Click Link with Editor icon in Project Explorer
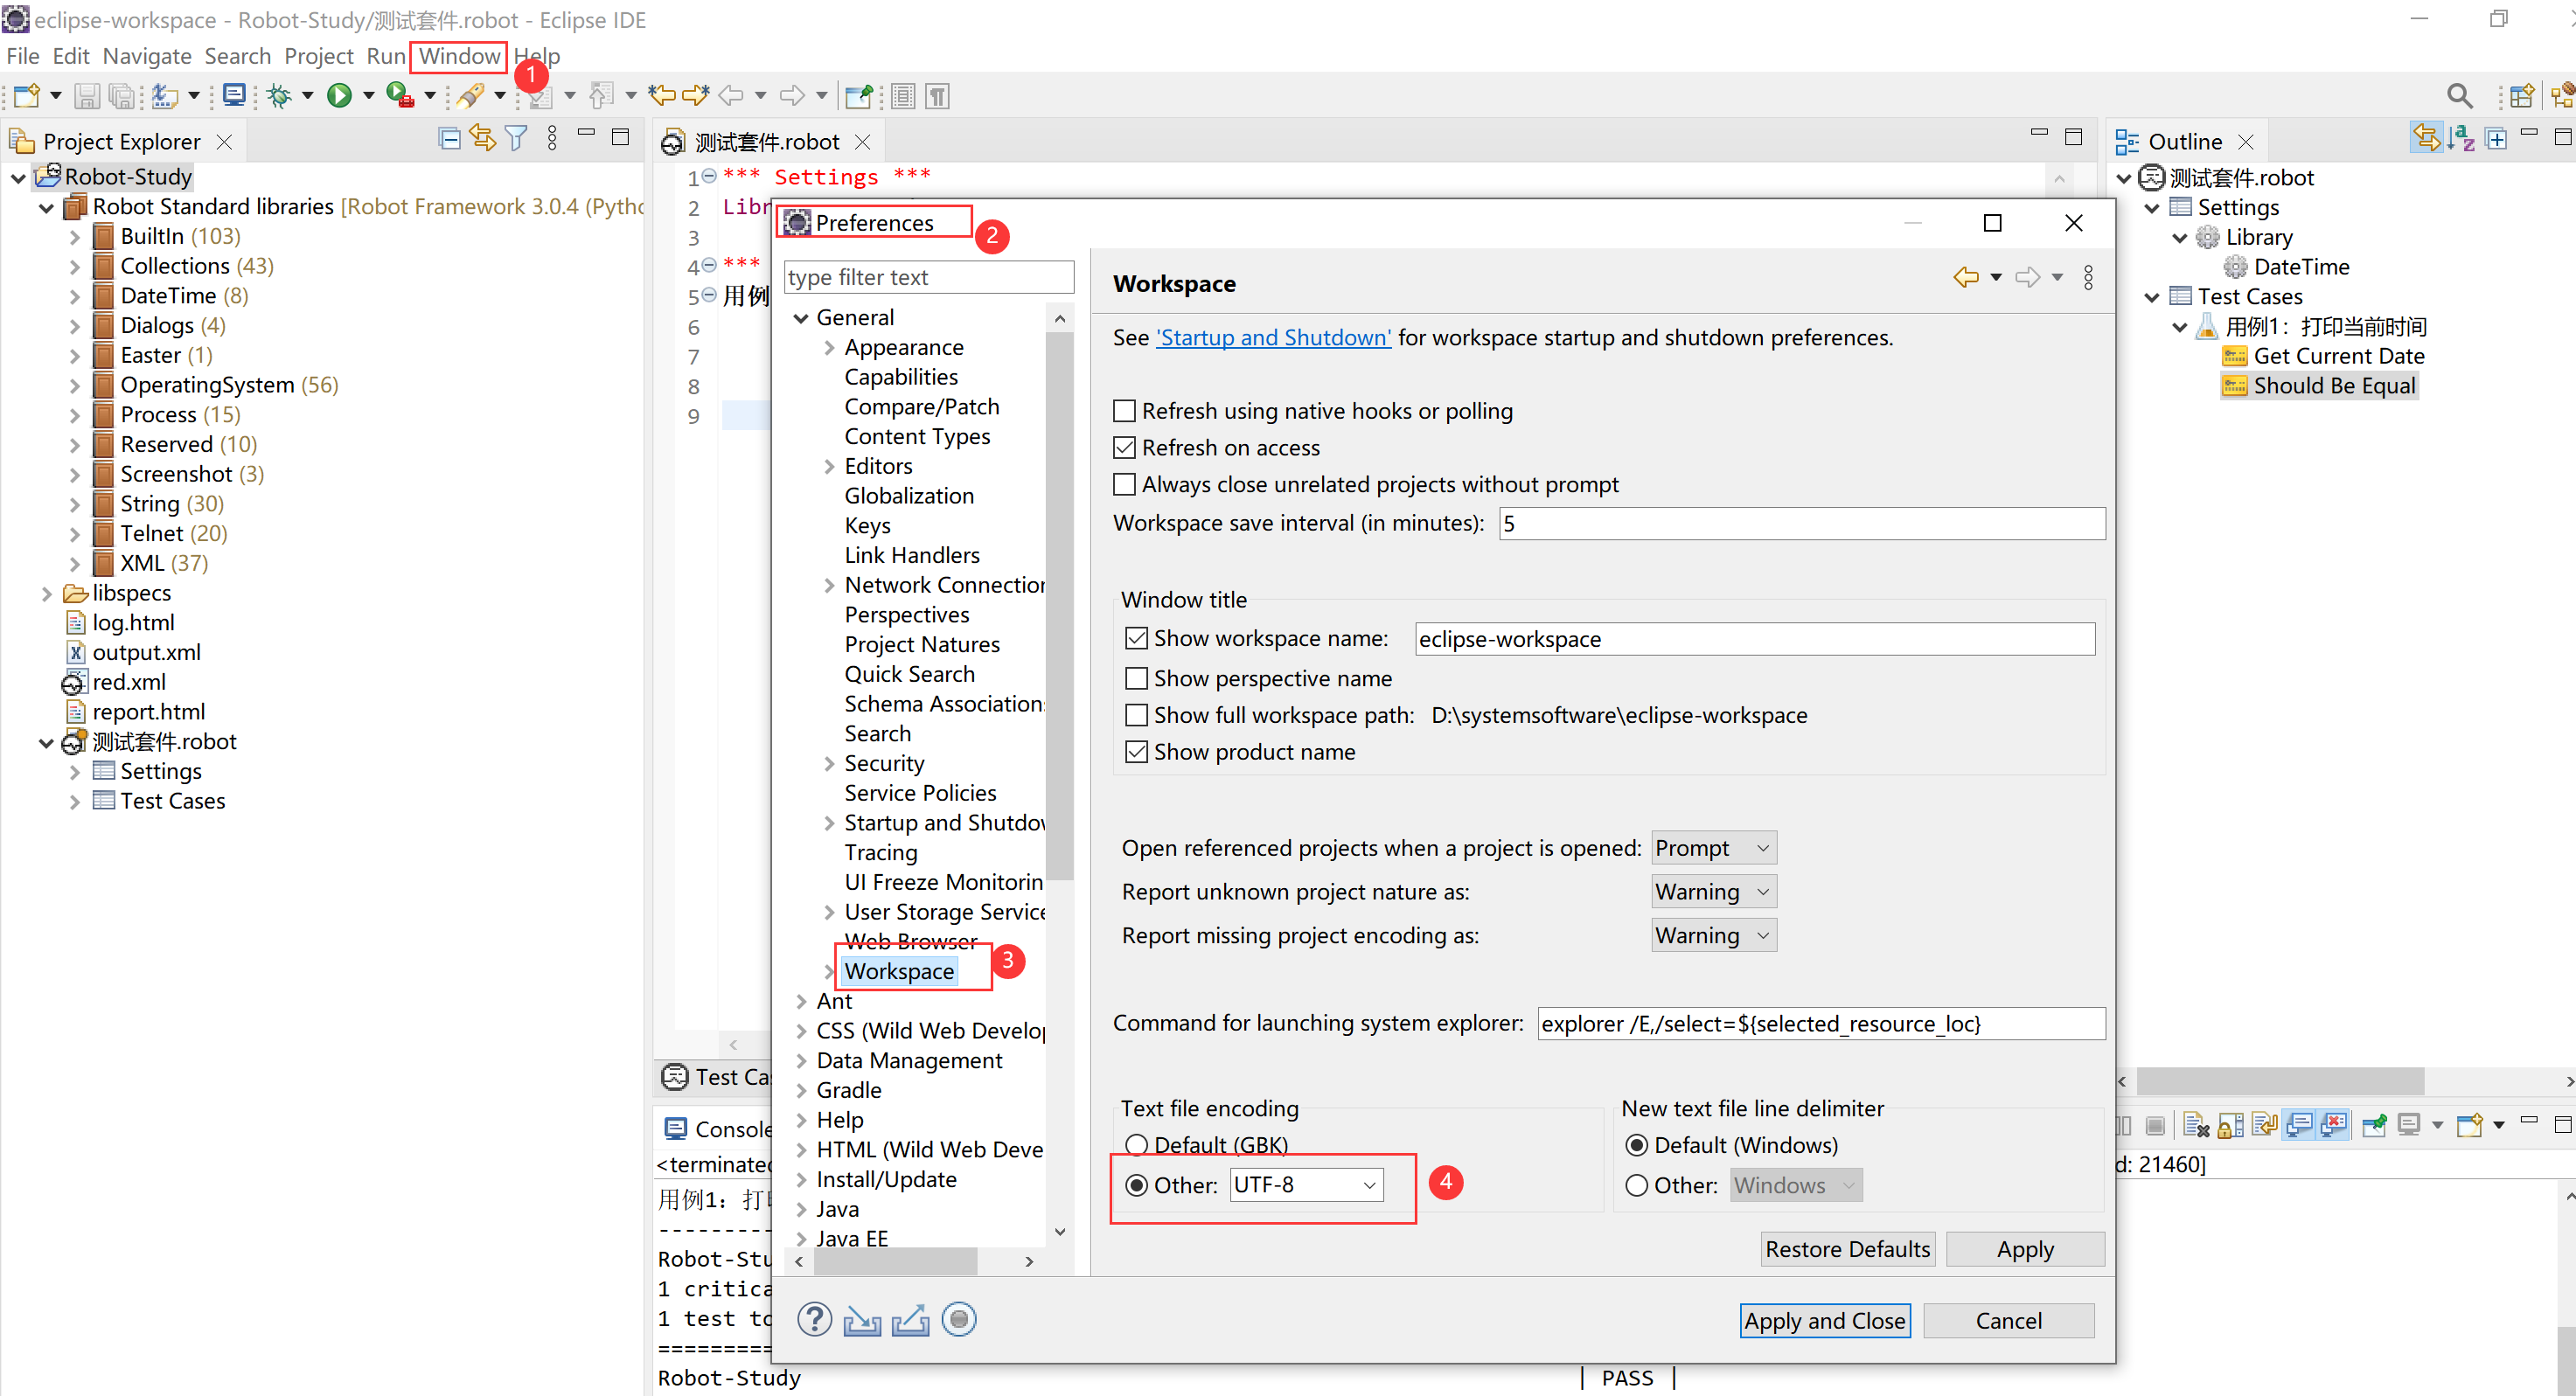 click(483, 139)
